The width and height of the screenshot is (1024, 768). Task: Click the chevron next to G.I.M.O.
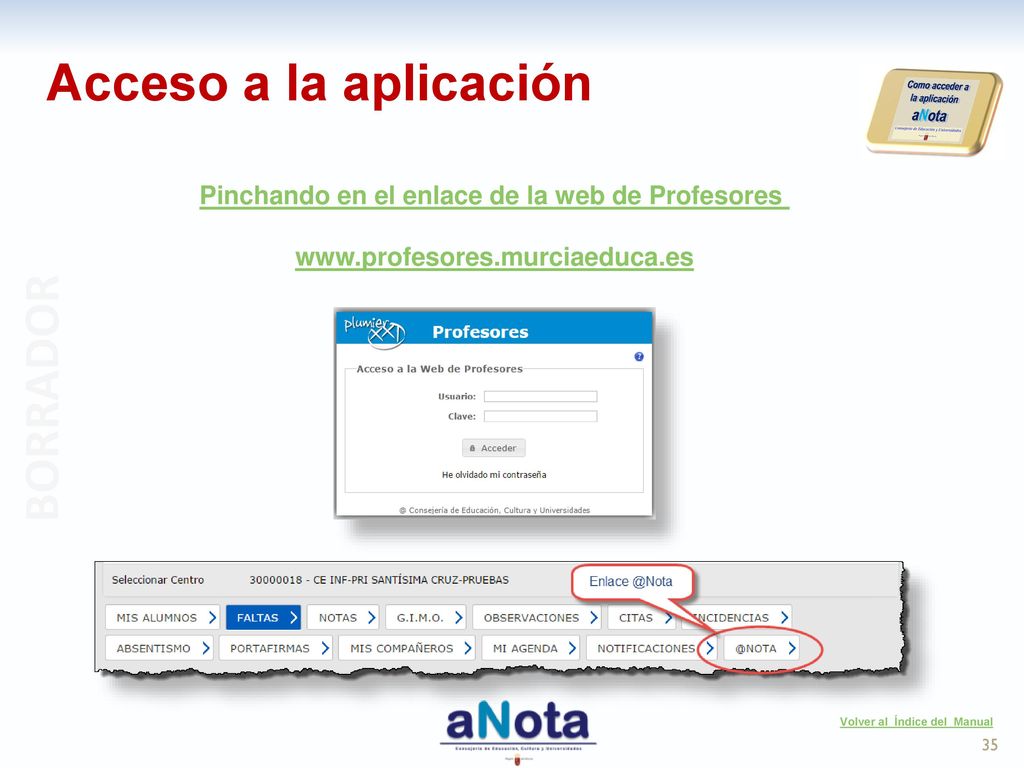point(458,617)
